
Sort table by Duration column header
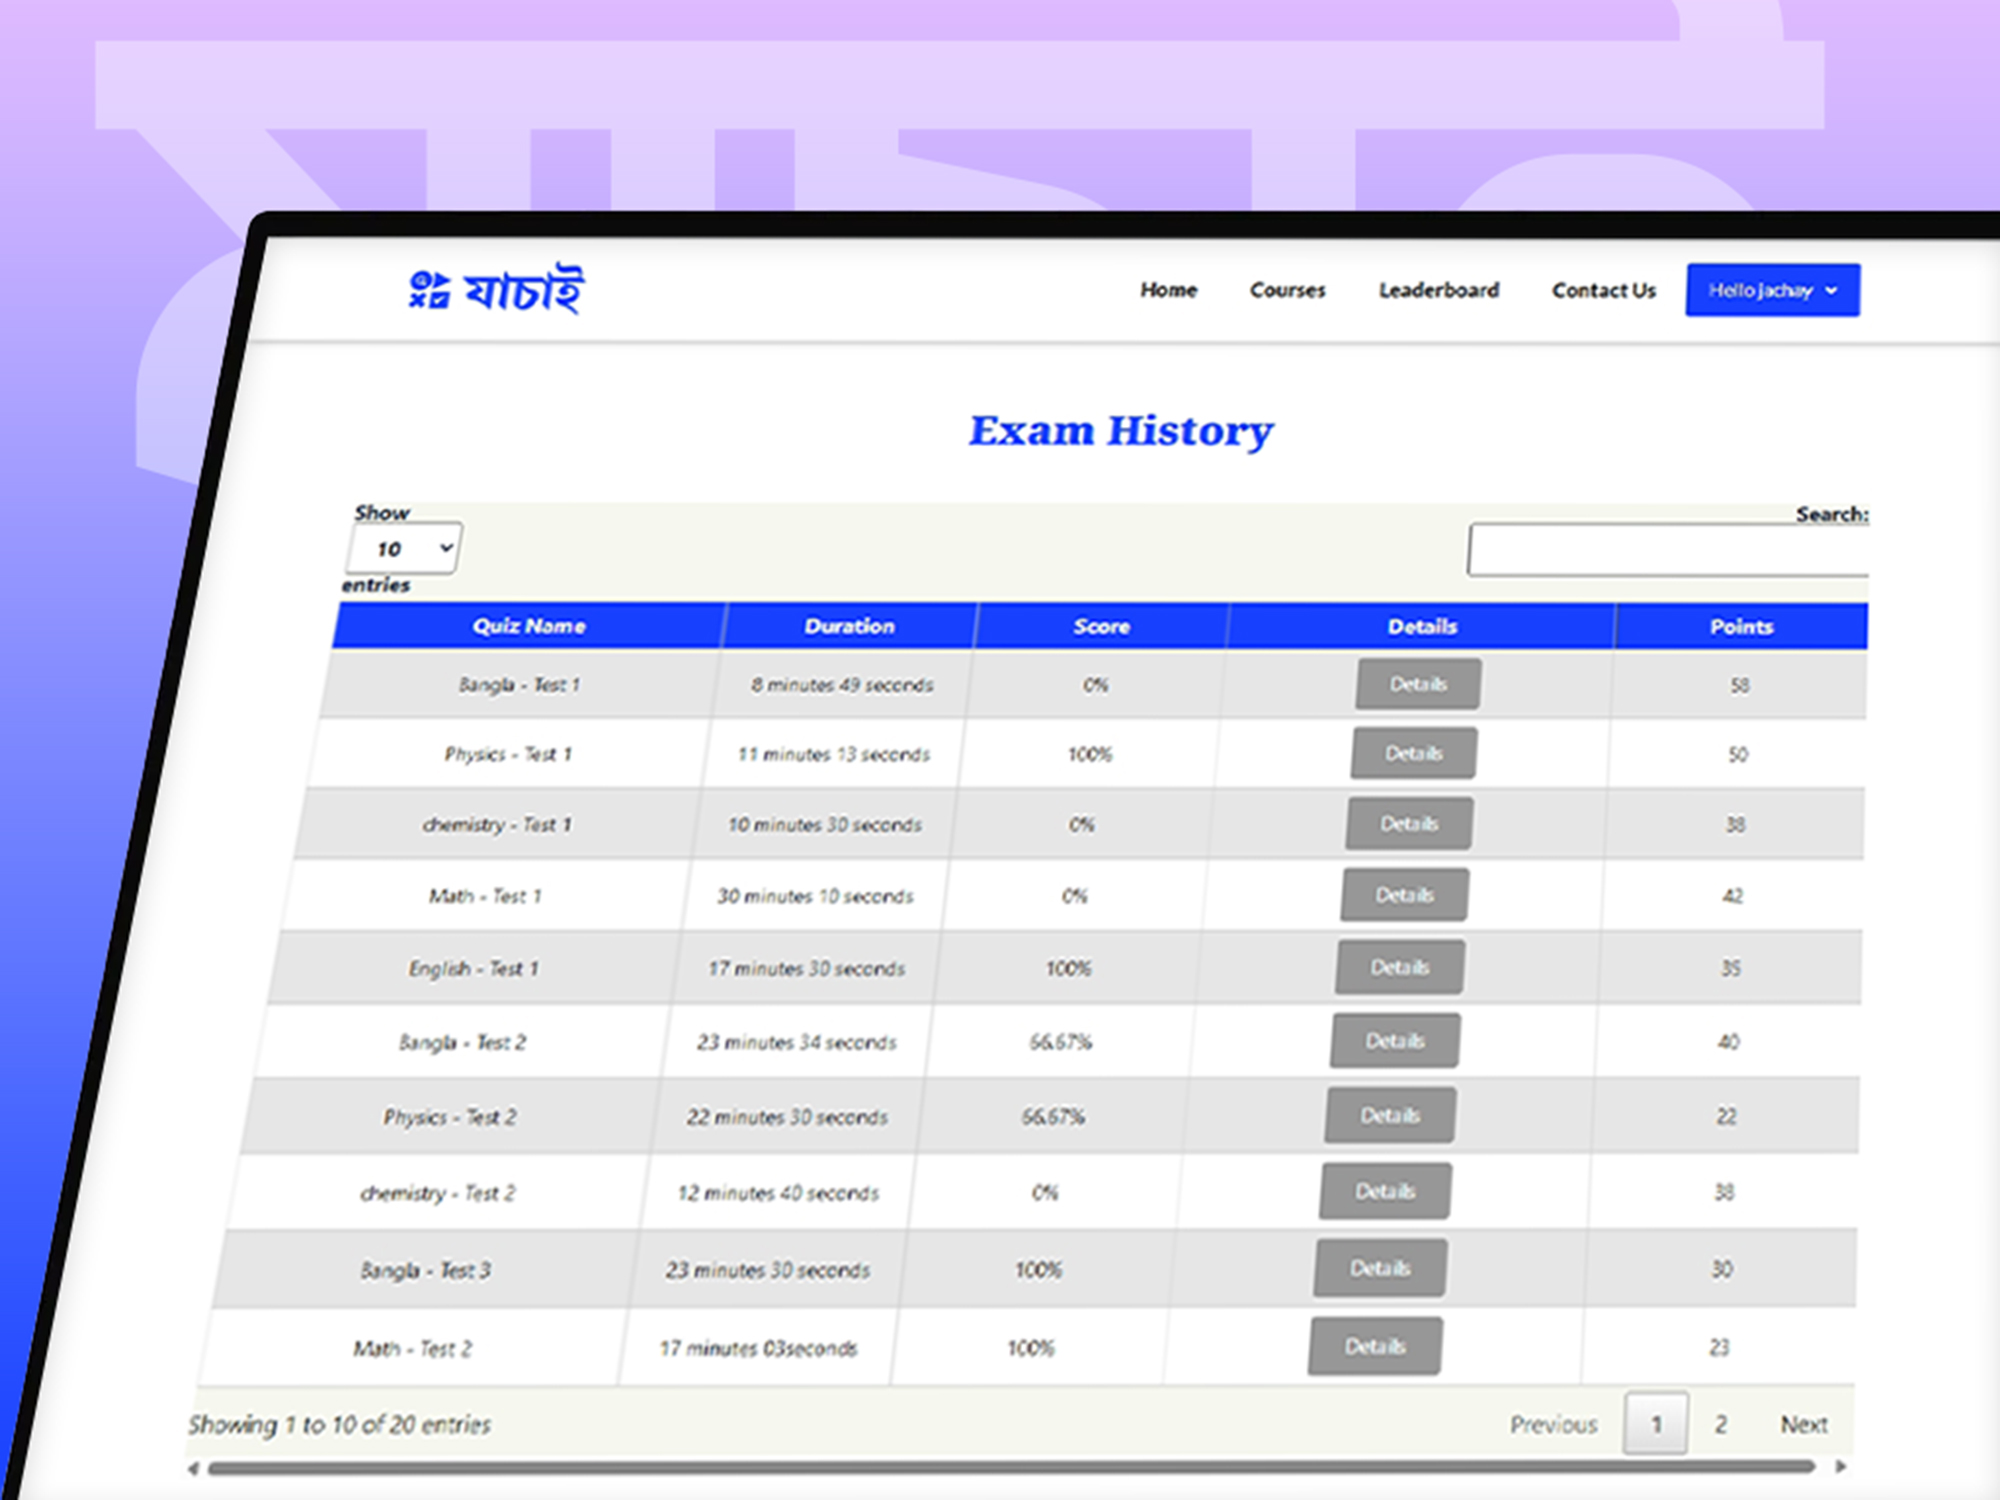[849, 626]
